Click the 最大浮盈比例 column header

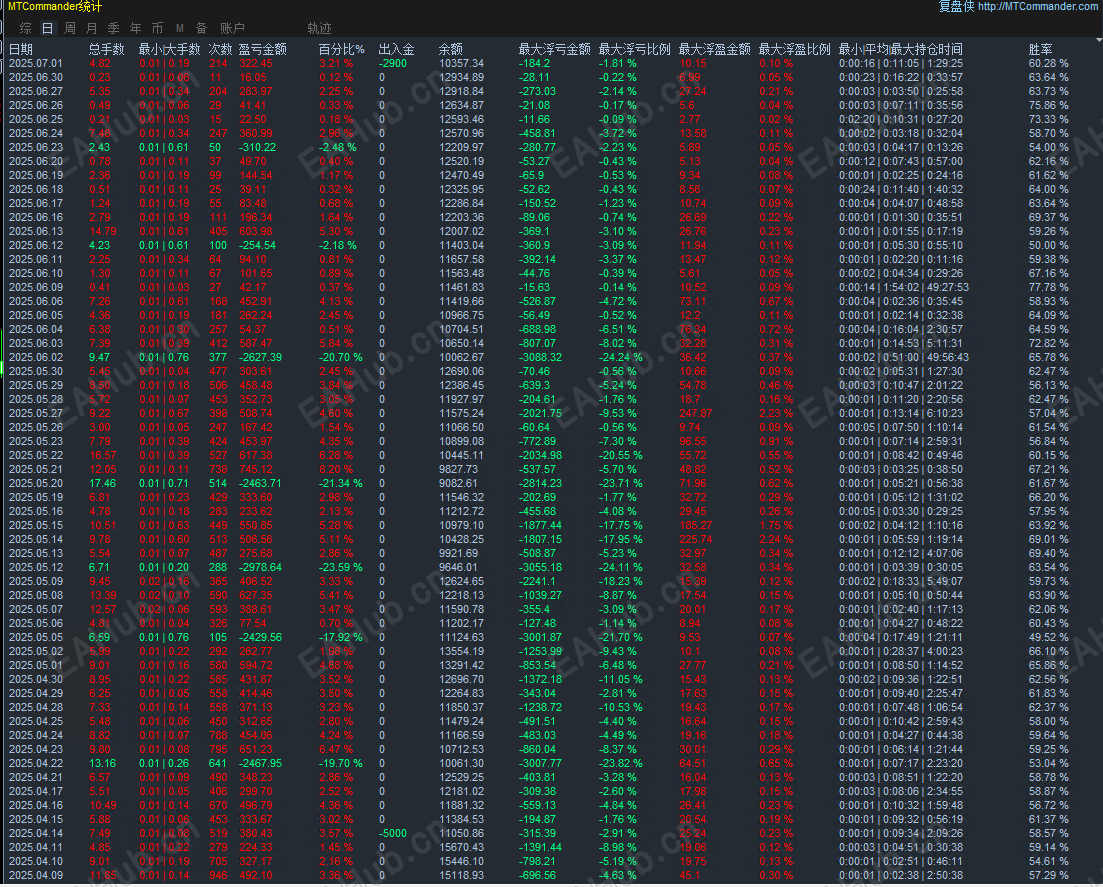point(795,49)
